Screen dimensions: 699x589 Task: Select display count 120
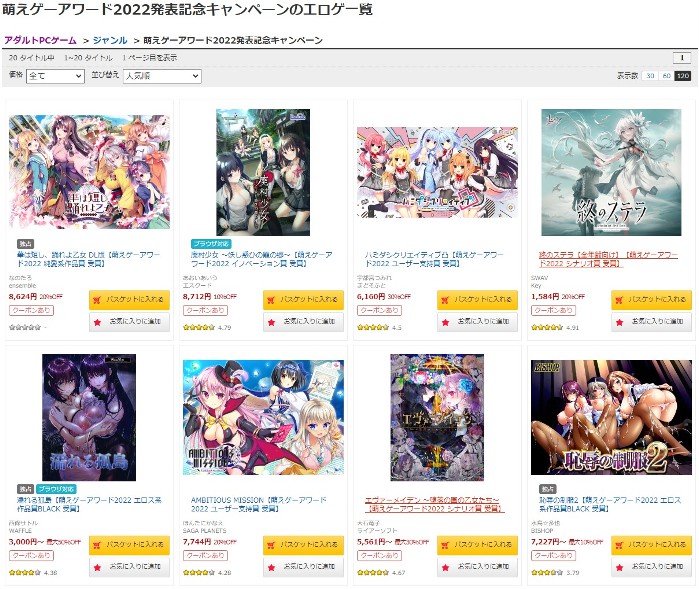(683, 76)
